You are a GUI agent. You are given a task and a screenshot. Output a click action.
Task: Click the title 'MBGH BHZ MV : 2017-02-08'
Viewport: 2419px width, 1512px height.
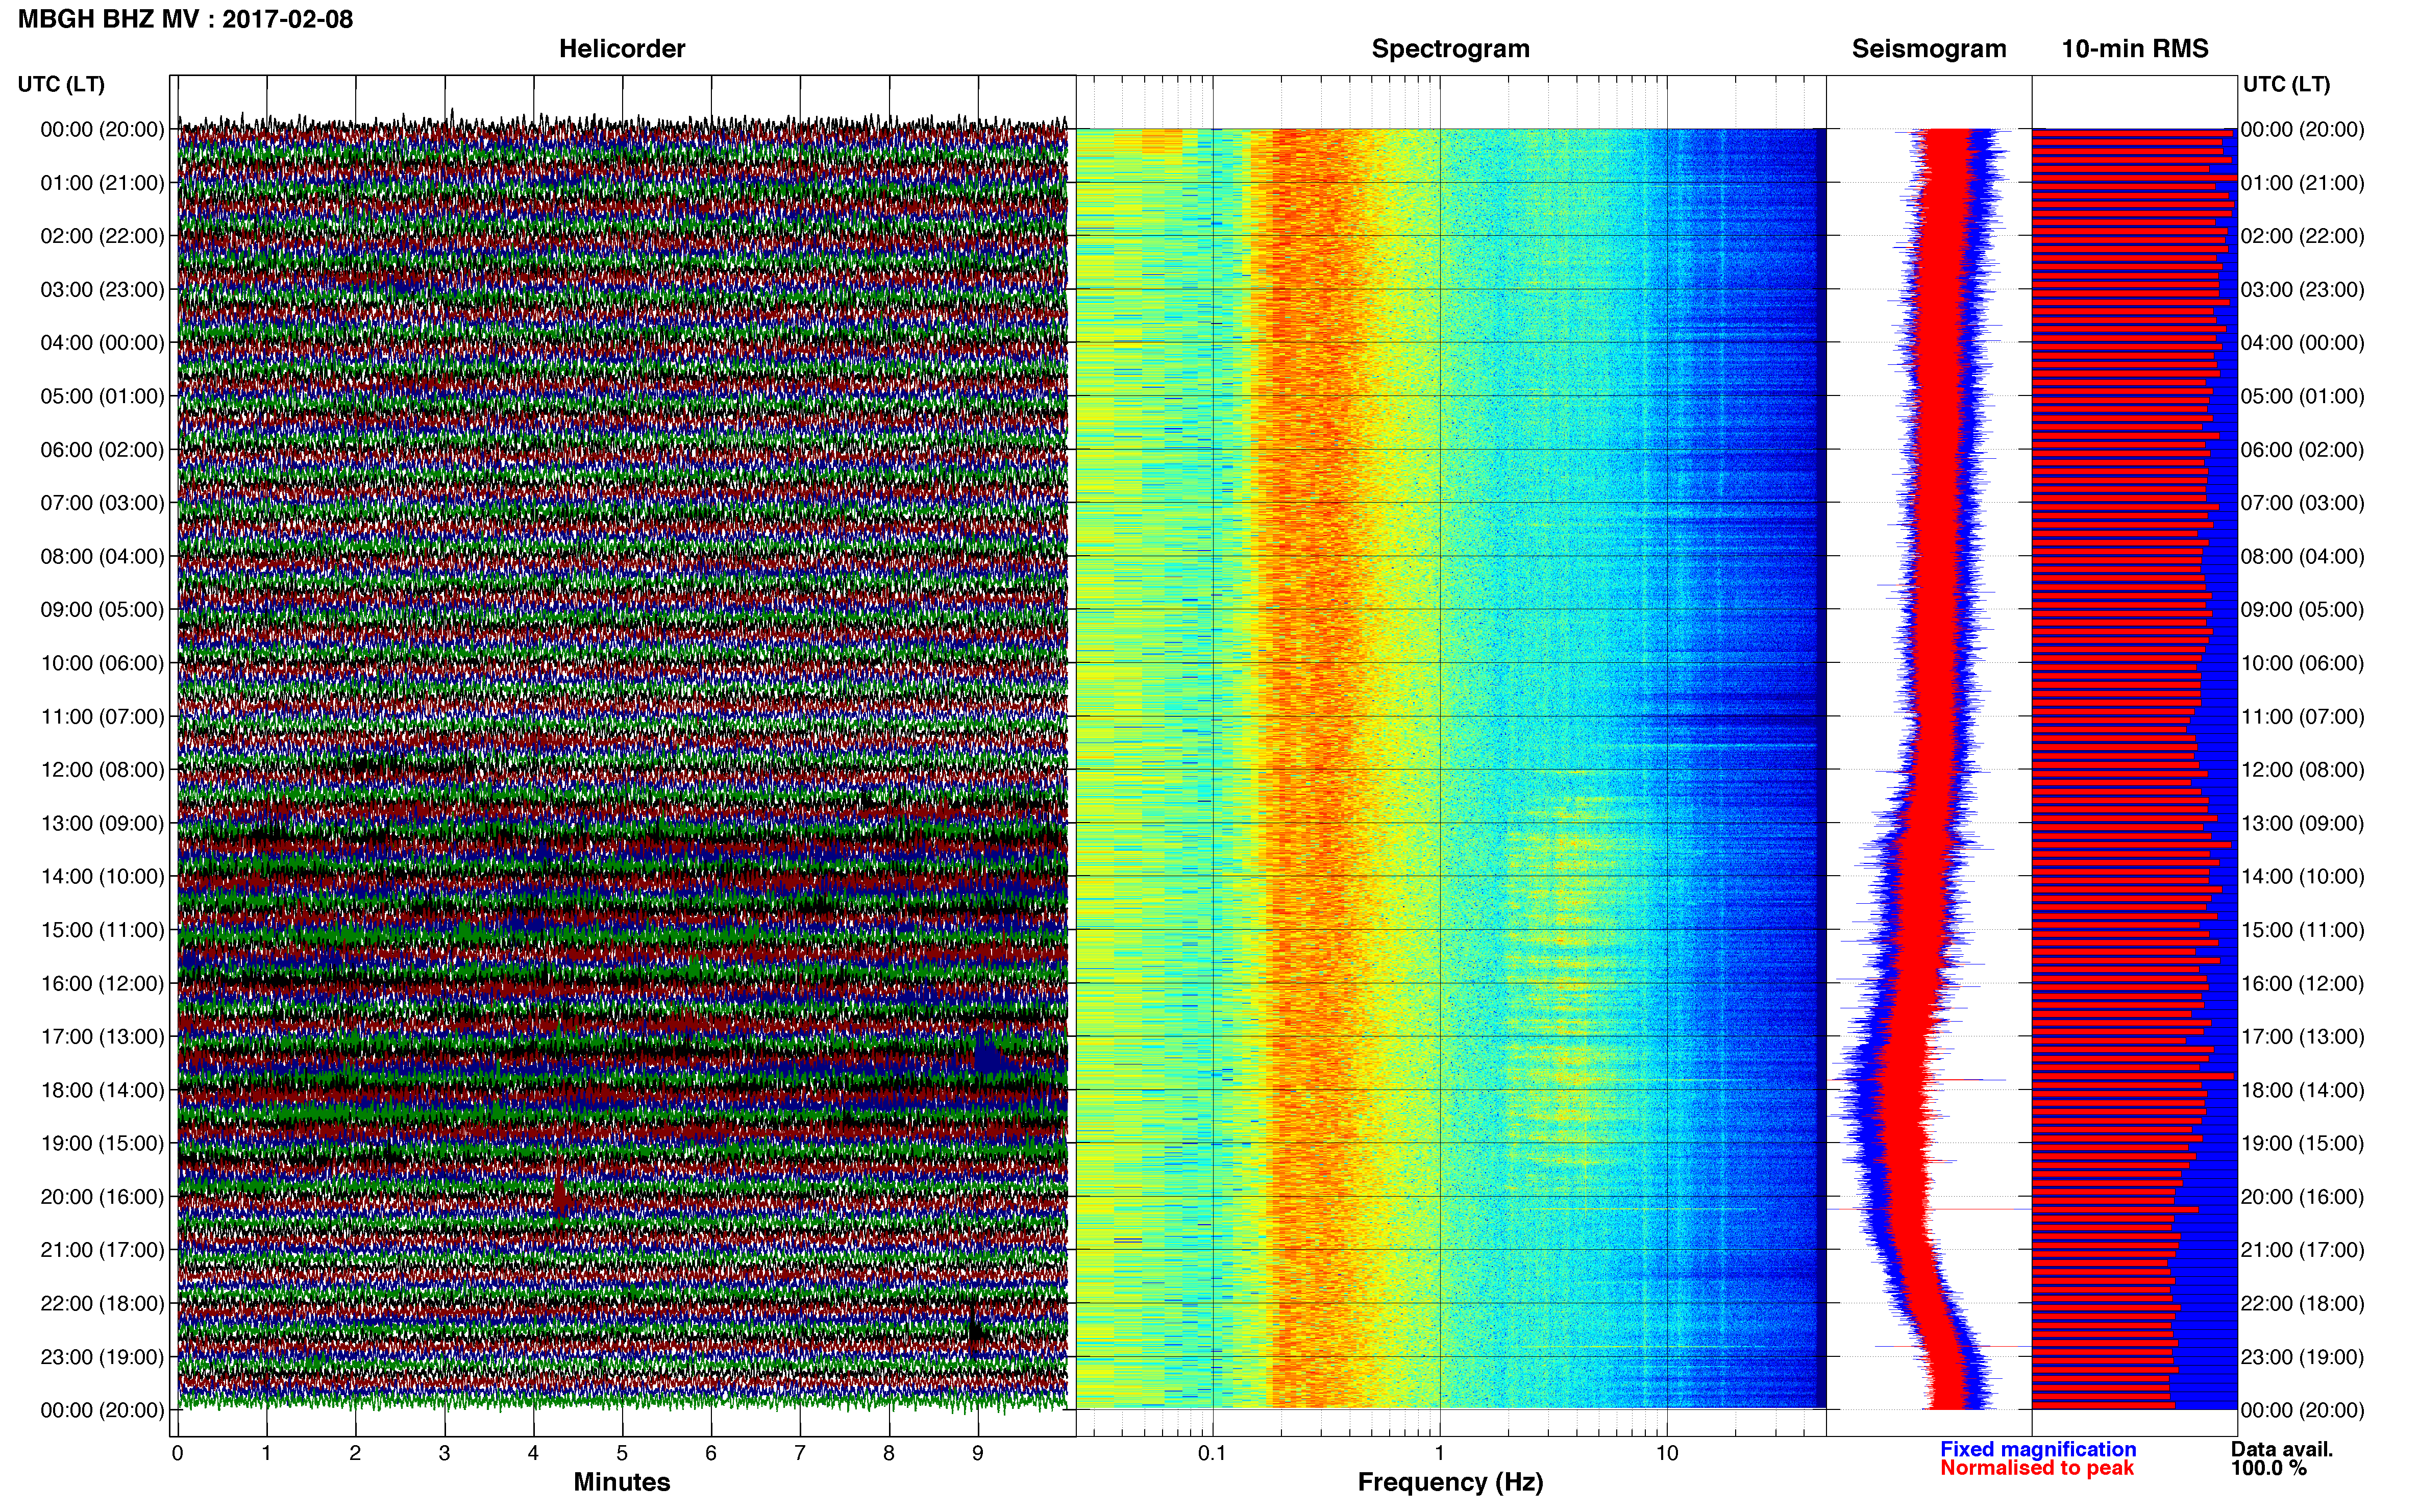[185, 19]
